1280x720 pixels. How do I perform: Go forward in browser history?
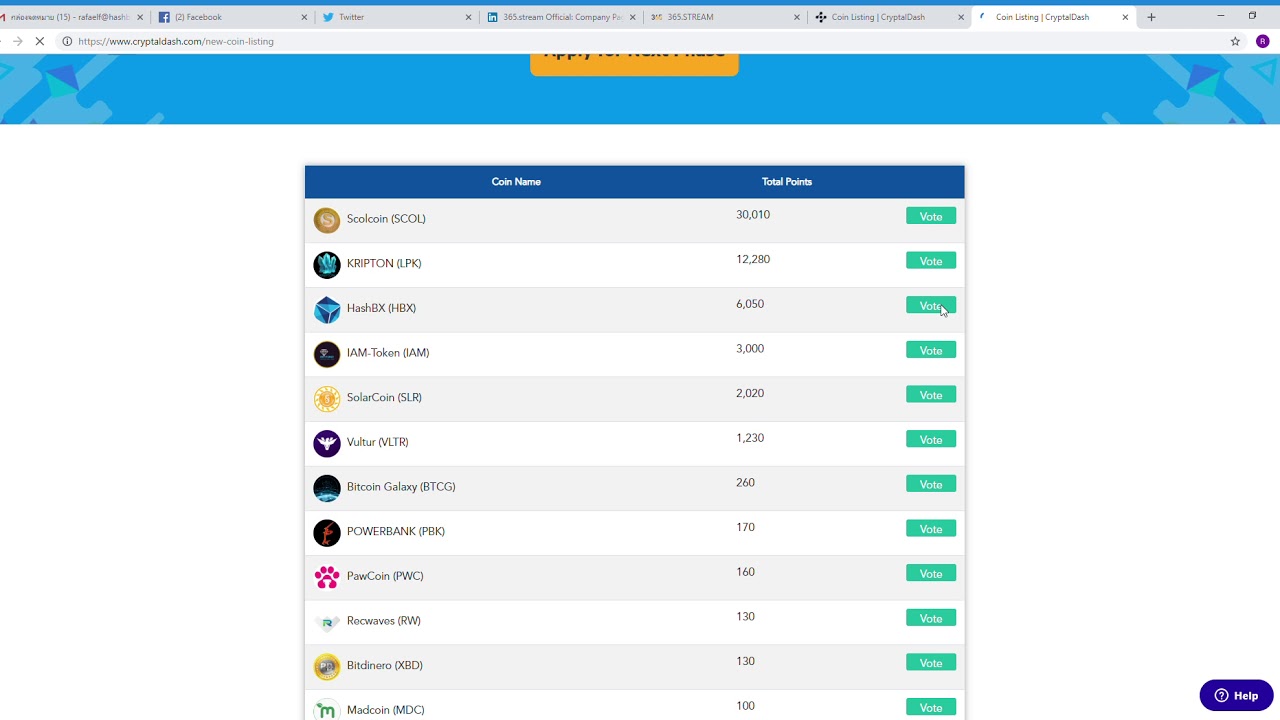tap(17, 41)
